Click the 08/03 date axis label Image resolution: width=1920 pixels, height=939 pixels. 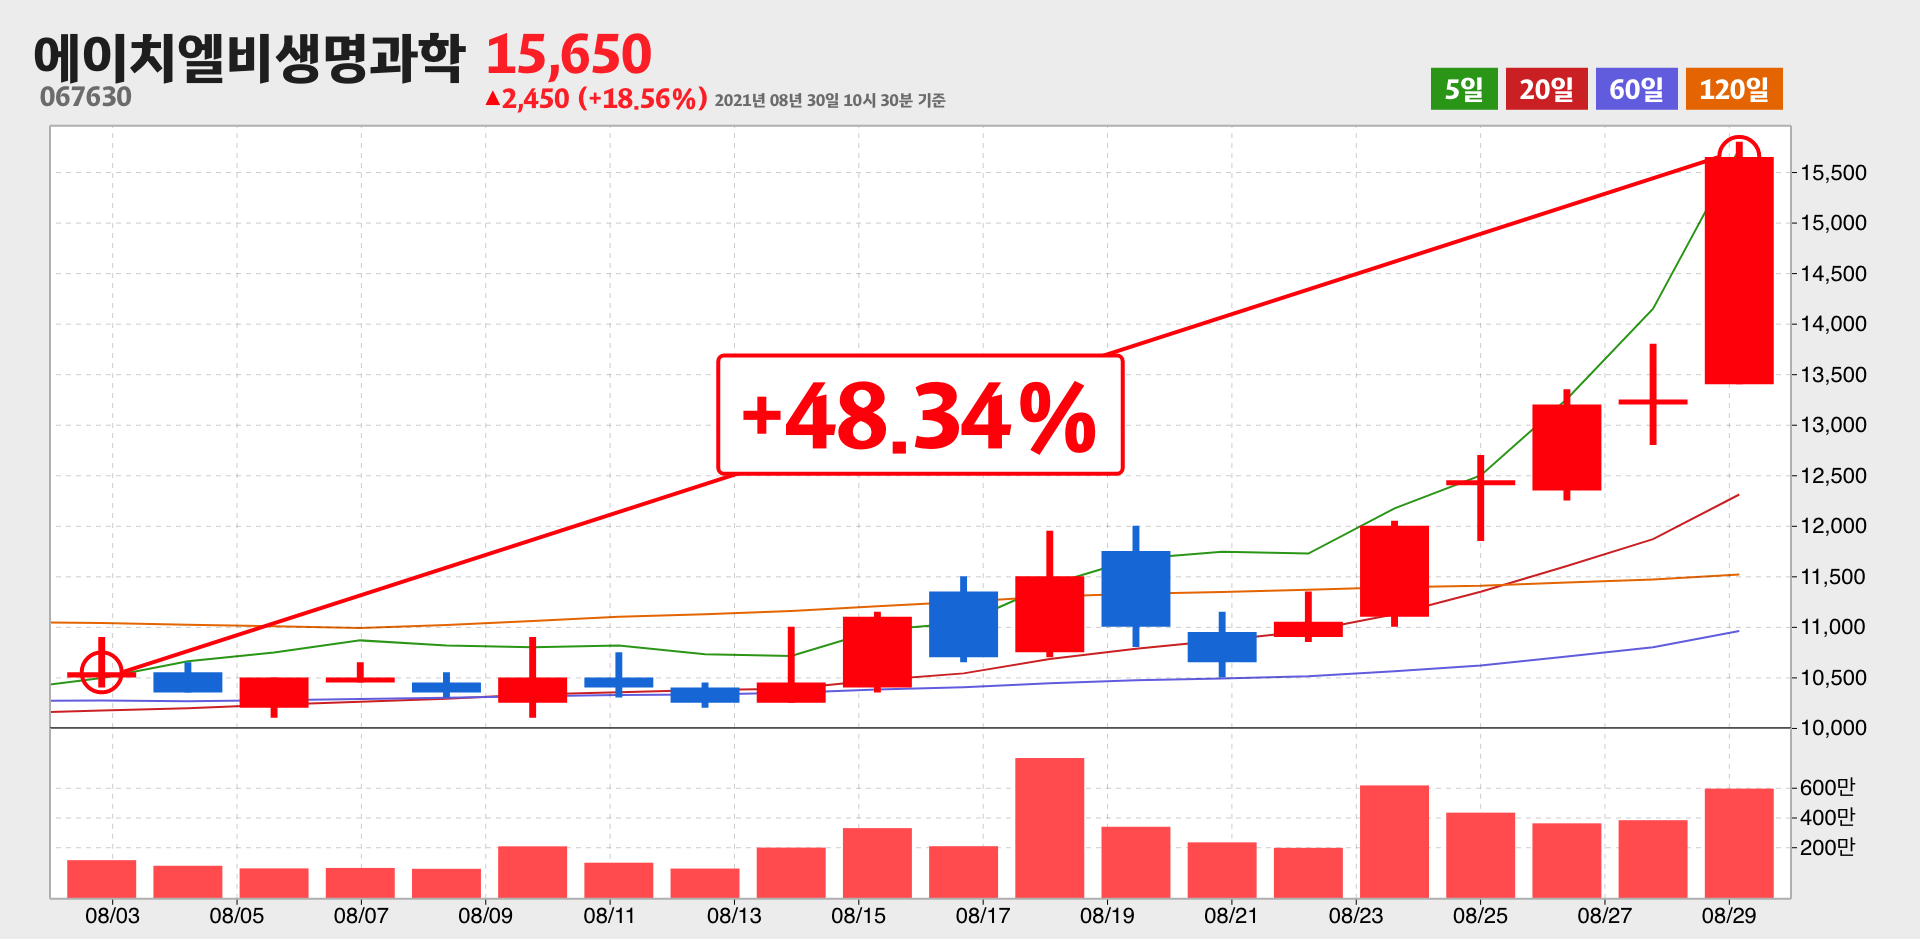(x=112, y=915)
